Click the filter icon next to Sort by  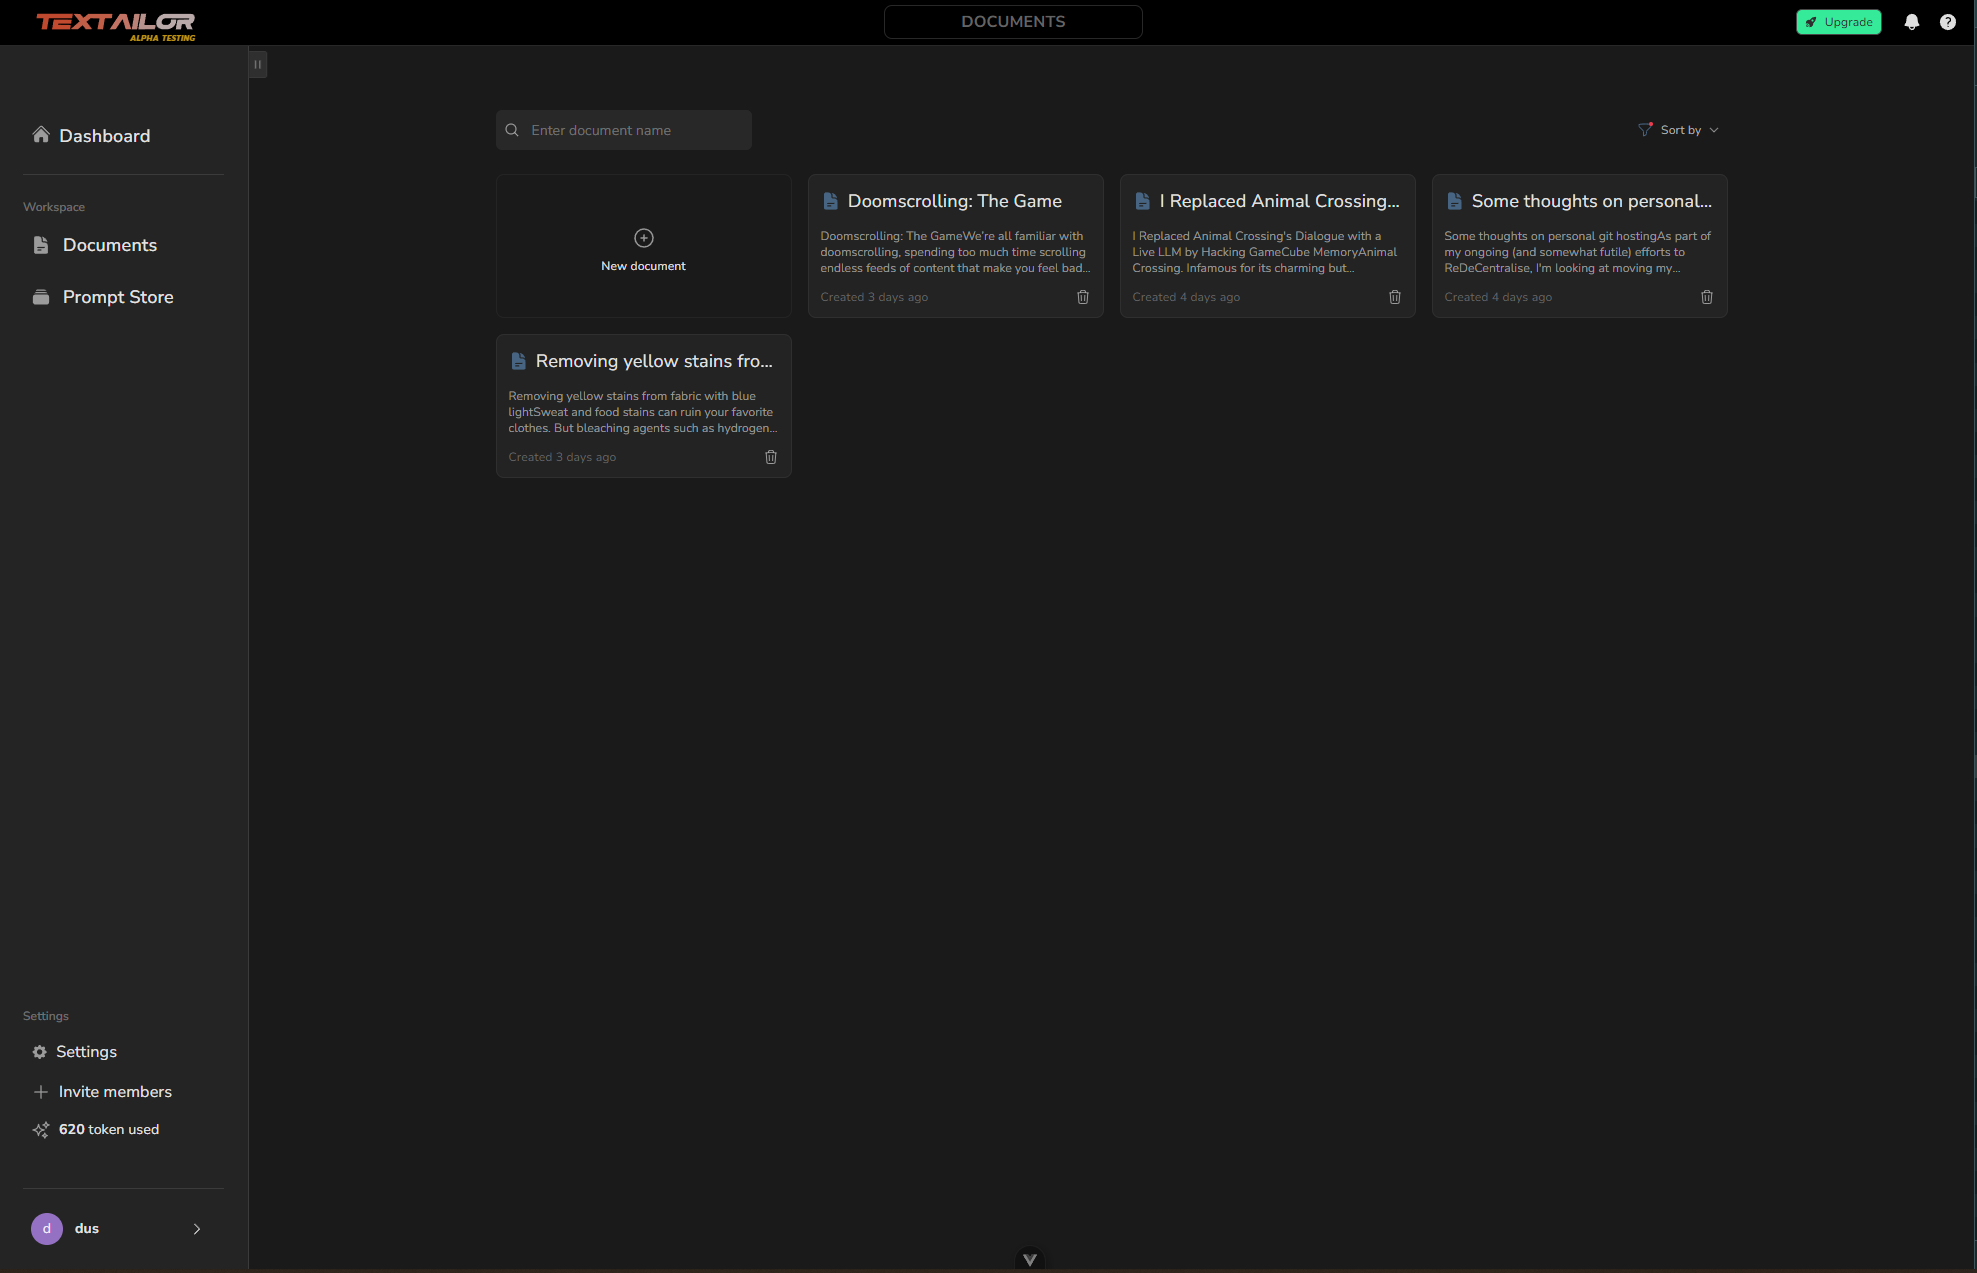1645,128
